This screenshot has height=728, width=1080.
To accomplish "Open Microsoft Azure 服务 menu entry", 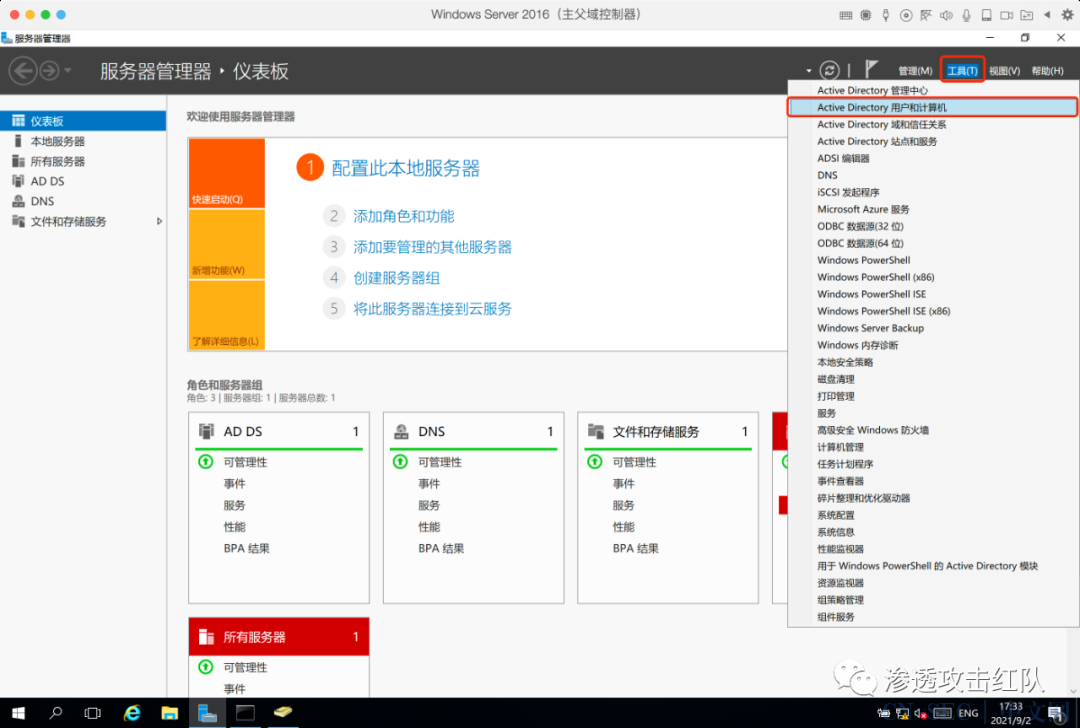I will point(933,209).
